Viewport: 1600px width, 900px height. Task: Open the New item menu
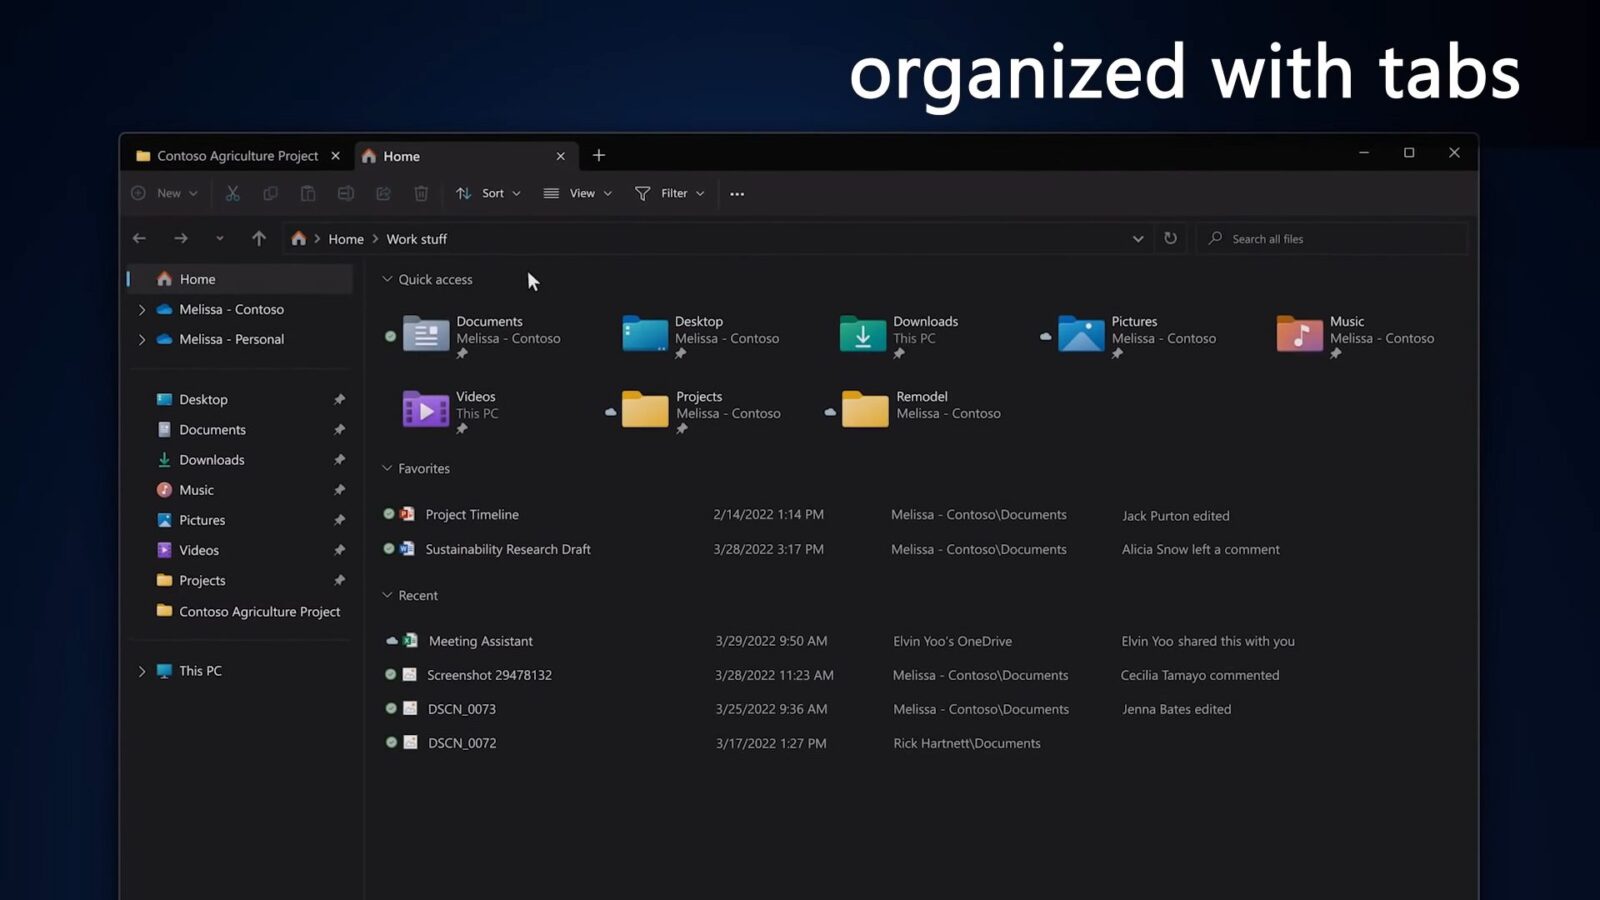click(163, 193)
